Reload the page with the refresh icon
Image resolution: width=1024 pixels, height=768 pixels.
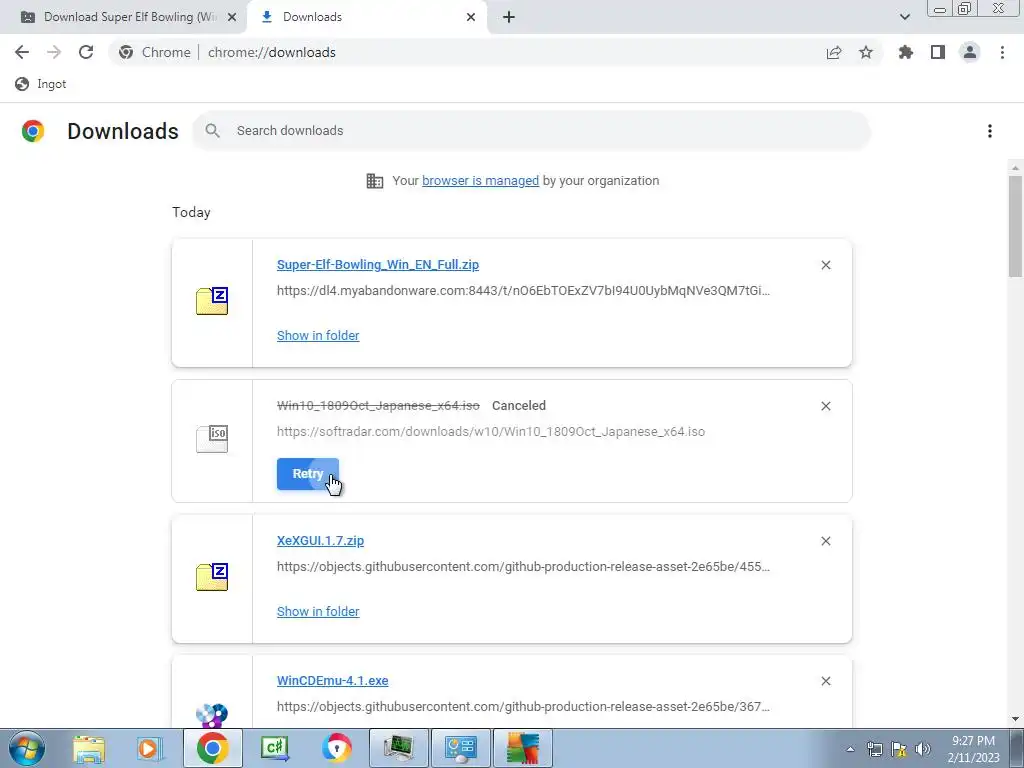(x=86, y=52)
